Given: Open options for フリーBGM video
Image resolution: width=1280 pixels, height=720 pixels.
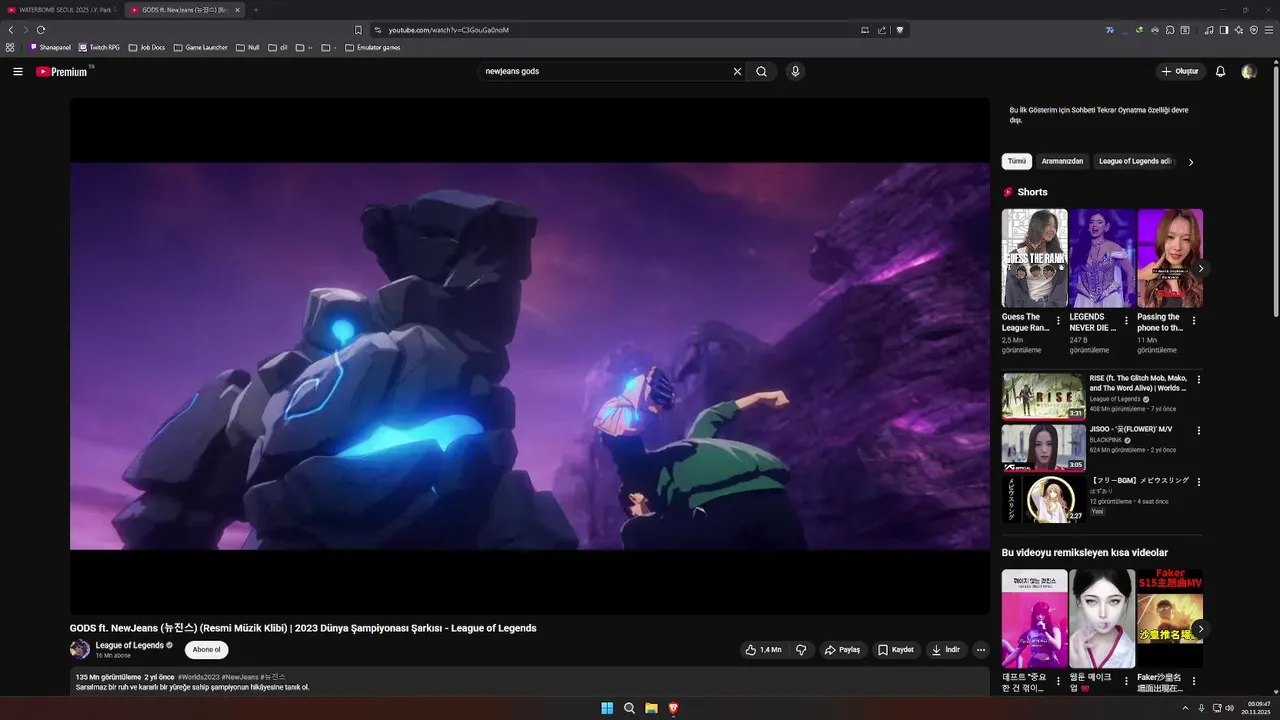Looking at the screenshot, I should point(1199,482).
